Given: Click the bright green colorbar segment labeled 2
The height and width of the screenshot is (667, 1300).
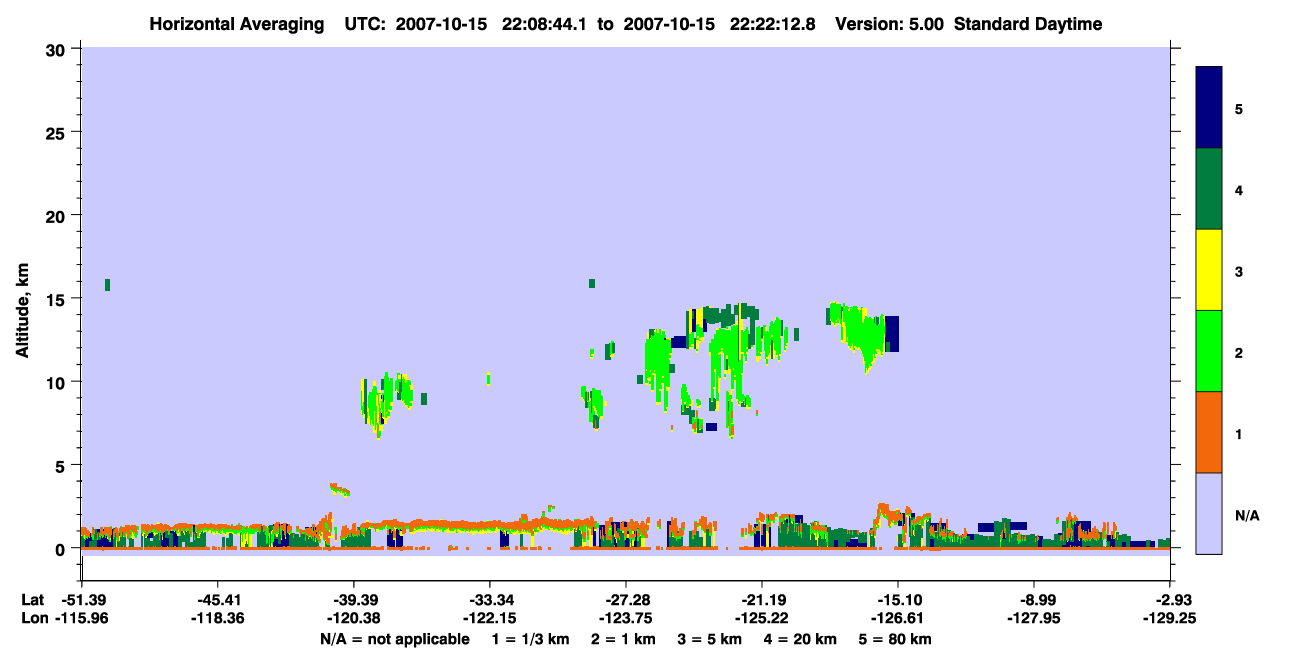Looking at the screenshot, I should 1209,351.
